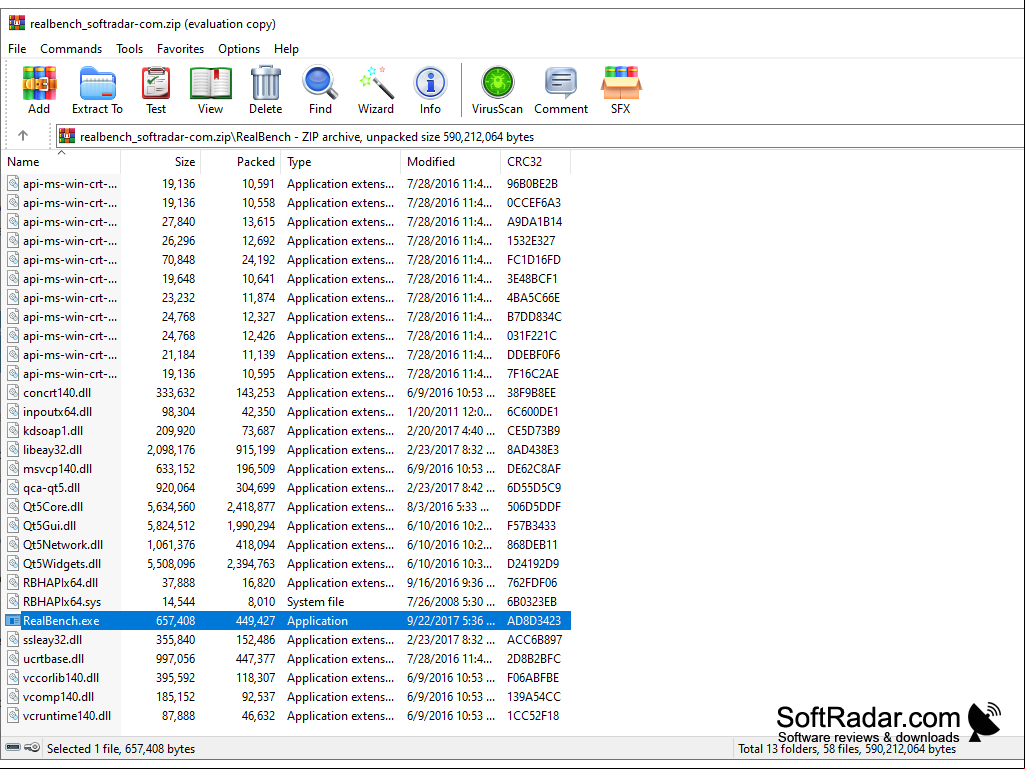Click the RBHAPIx64.sys file icon
This screenshot has height=769, width=1025.
13,602
